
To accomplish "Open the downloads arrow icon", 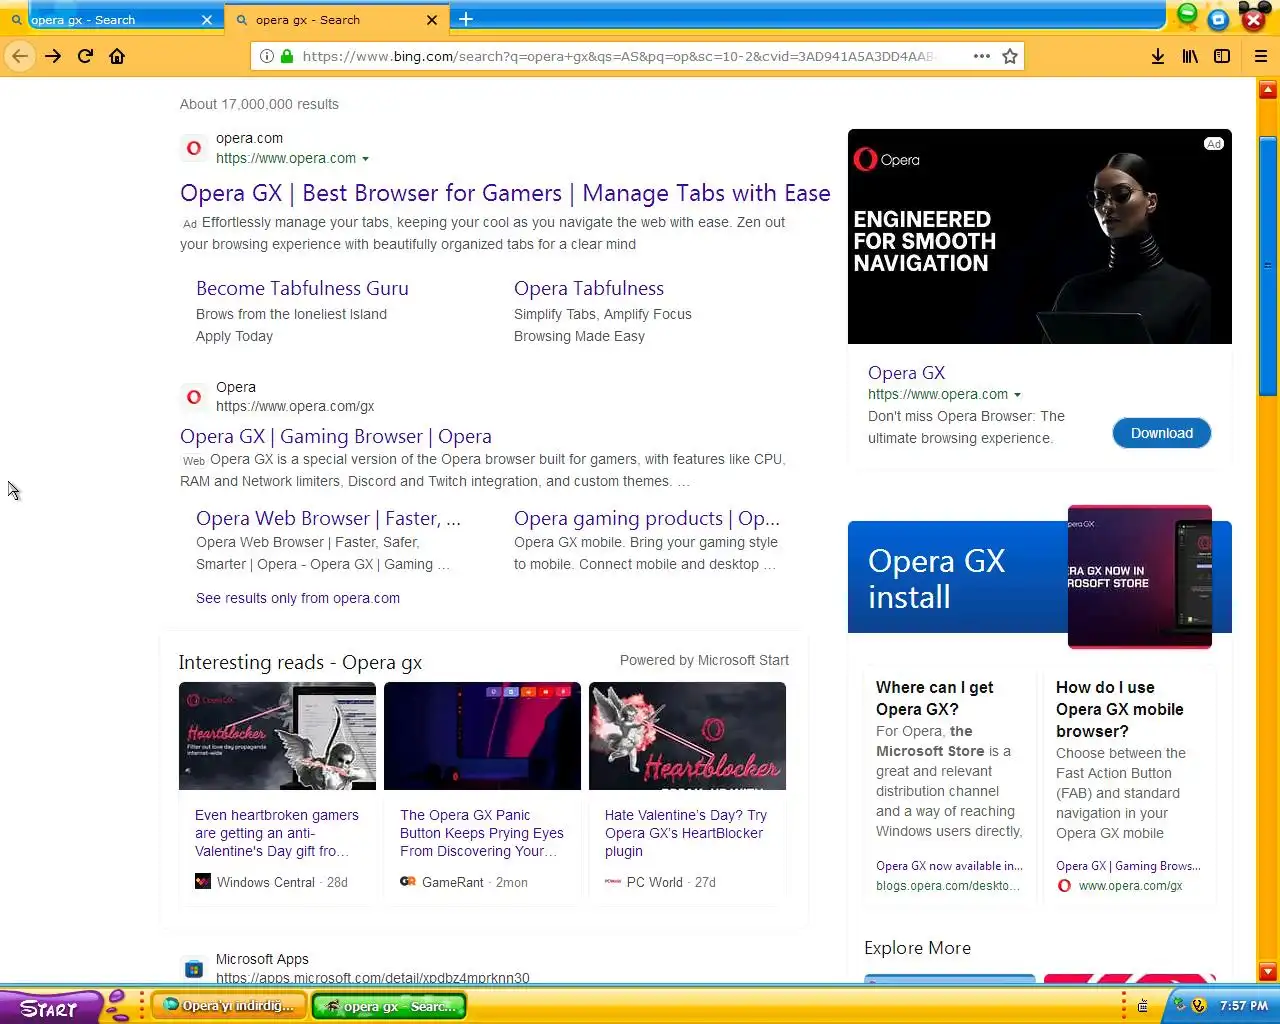I will pyautogui.click(x=1157, y=56).
